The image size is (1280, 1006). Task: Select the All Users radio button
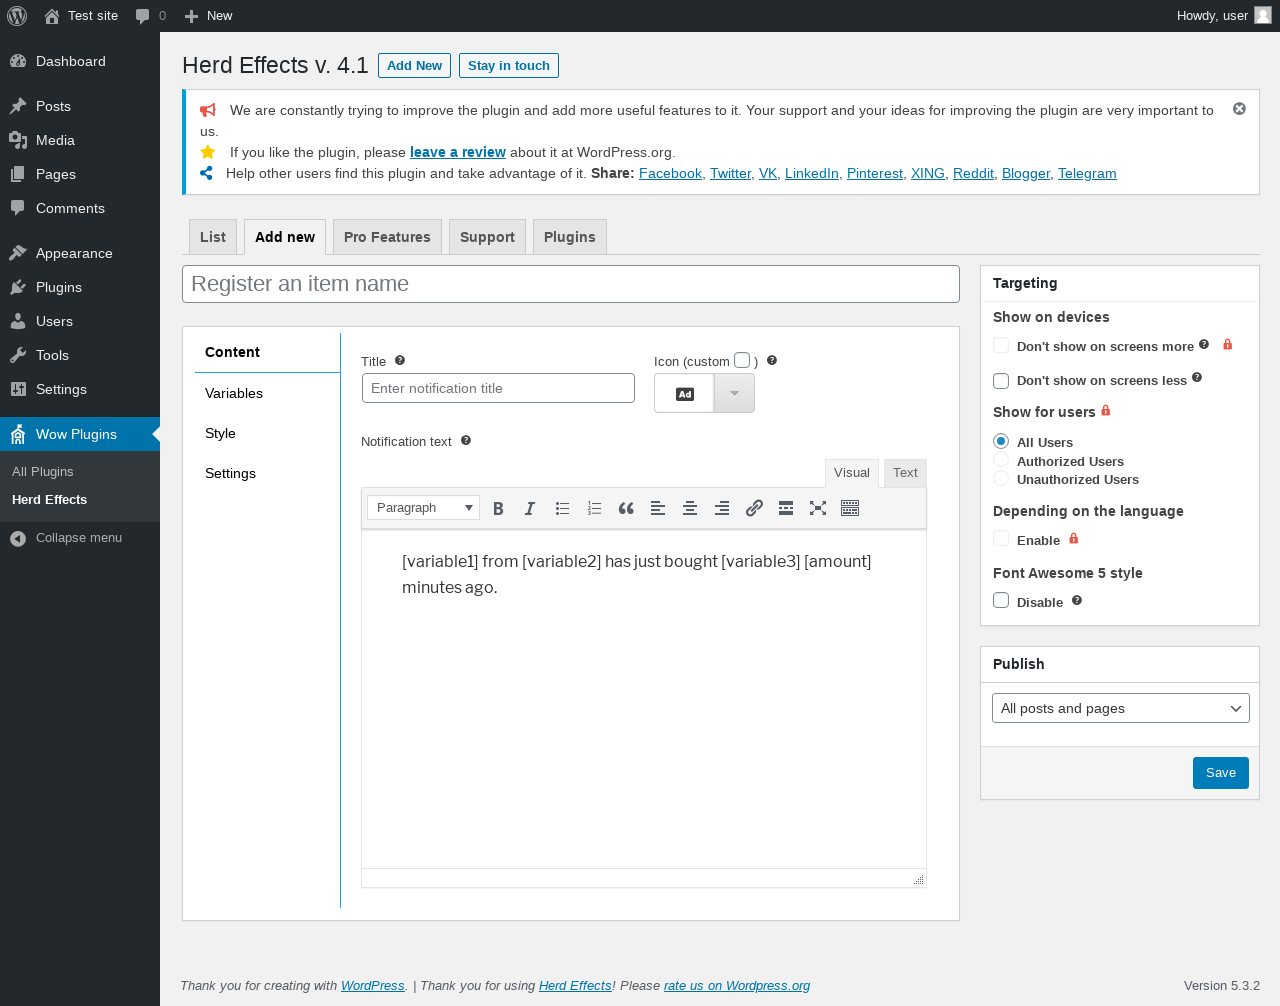[x=1001, y=440]
